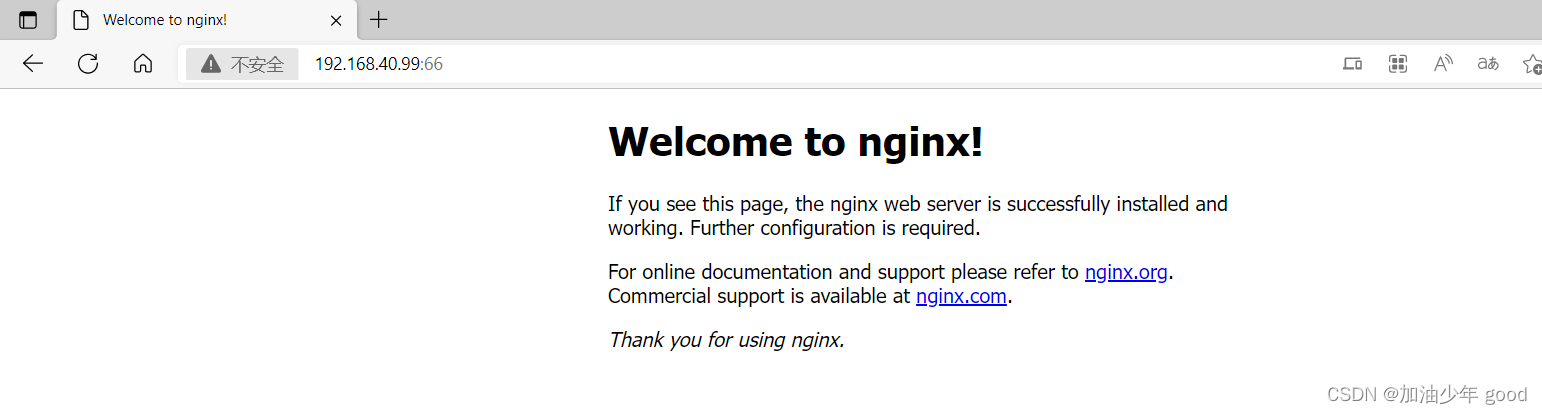Open the apps grid icon in address bar

pos(1398,64)
